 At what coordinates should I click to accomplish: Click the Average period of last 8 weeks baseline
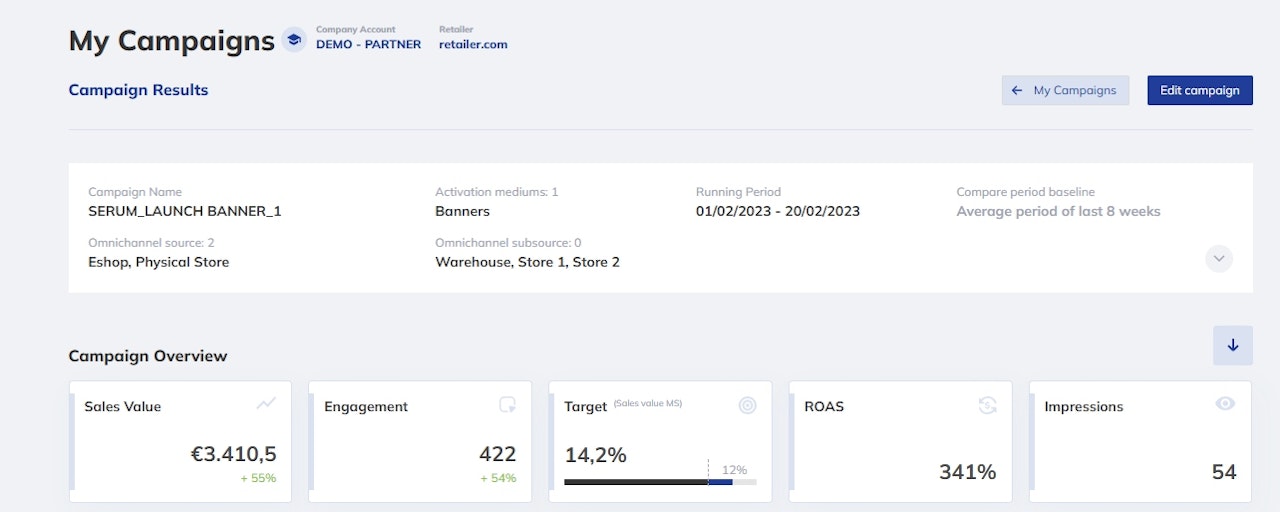coord(1058,211)
